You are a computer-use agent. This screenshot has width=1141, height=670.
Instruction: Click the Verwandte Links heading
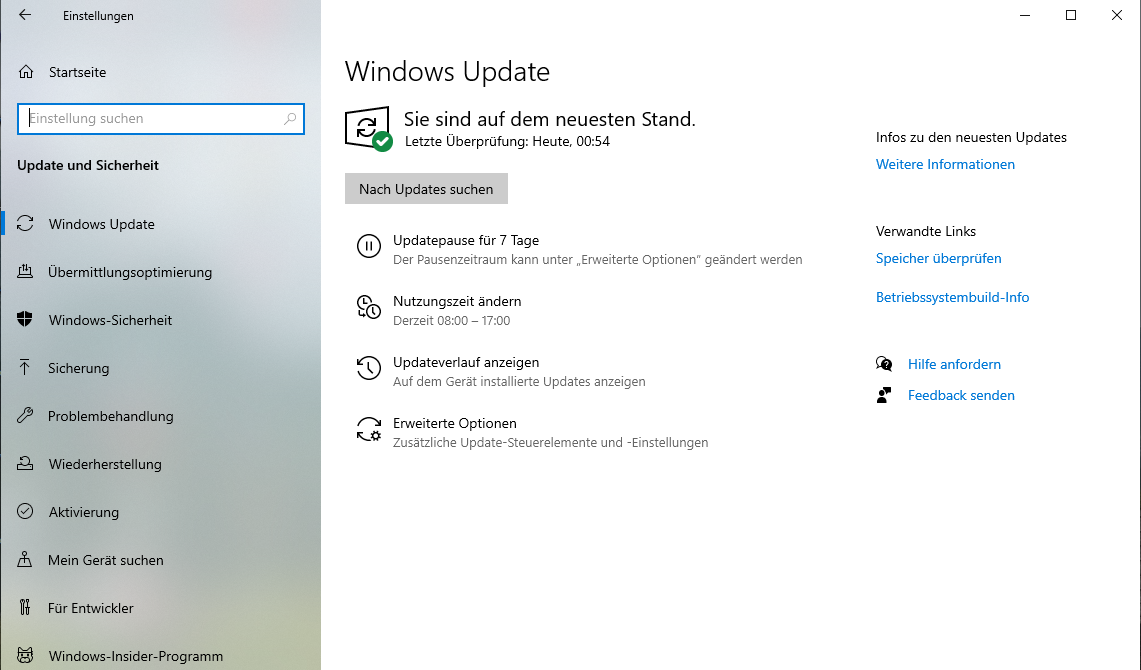click(x=926, y=231)
